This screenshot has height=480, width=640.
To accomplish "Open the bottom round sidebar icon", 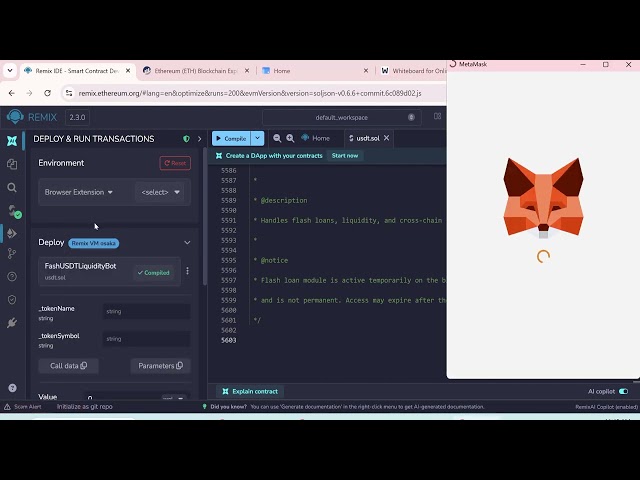I will tap(12, 388).
